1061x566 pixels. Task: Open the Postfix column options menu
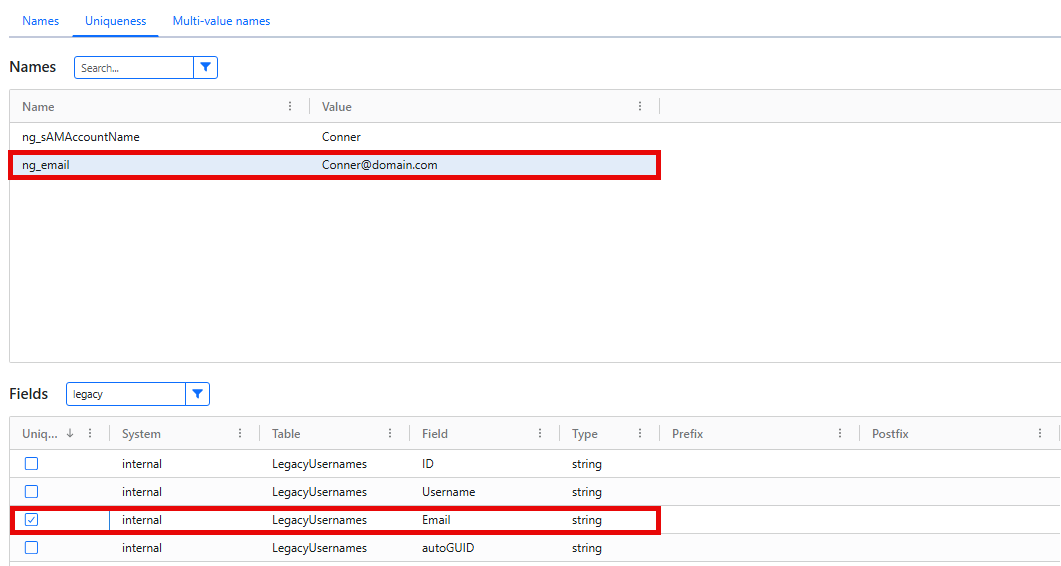[1040, 433]
